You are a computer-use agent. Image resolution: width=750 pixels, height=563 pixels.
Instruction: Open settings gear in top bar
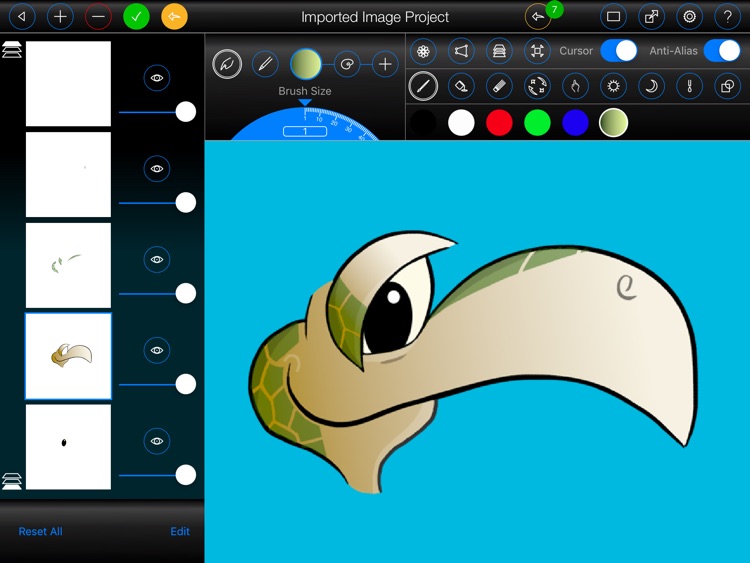[x=689, y=17]
